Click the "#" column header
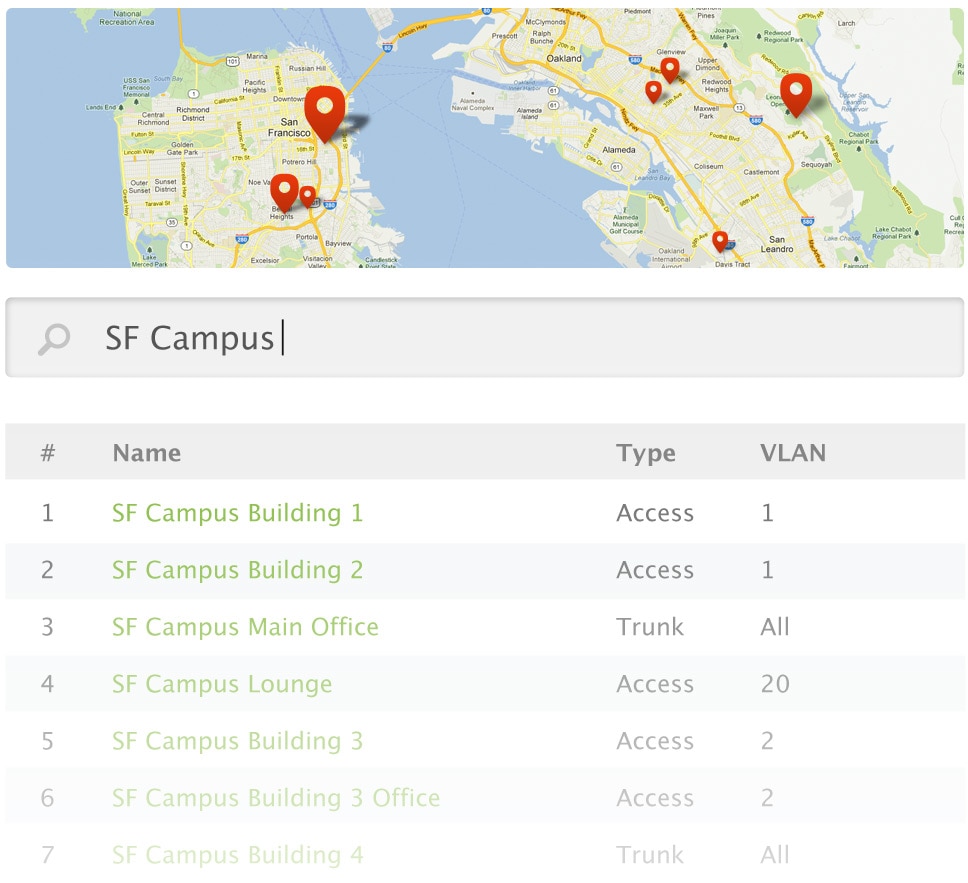Screen dimensions: 968x883 click(48, 453)
